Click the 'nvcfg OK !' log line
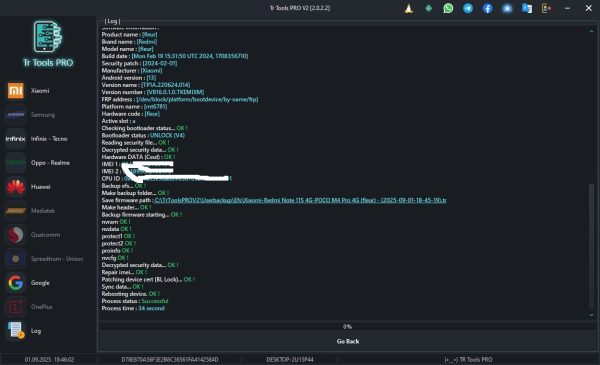This screenshot has width=600, height=365. coord(115,258)
